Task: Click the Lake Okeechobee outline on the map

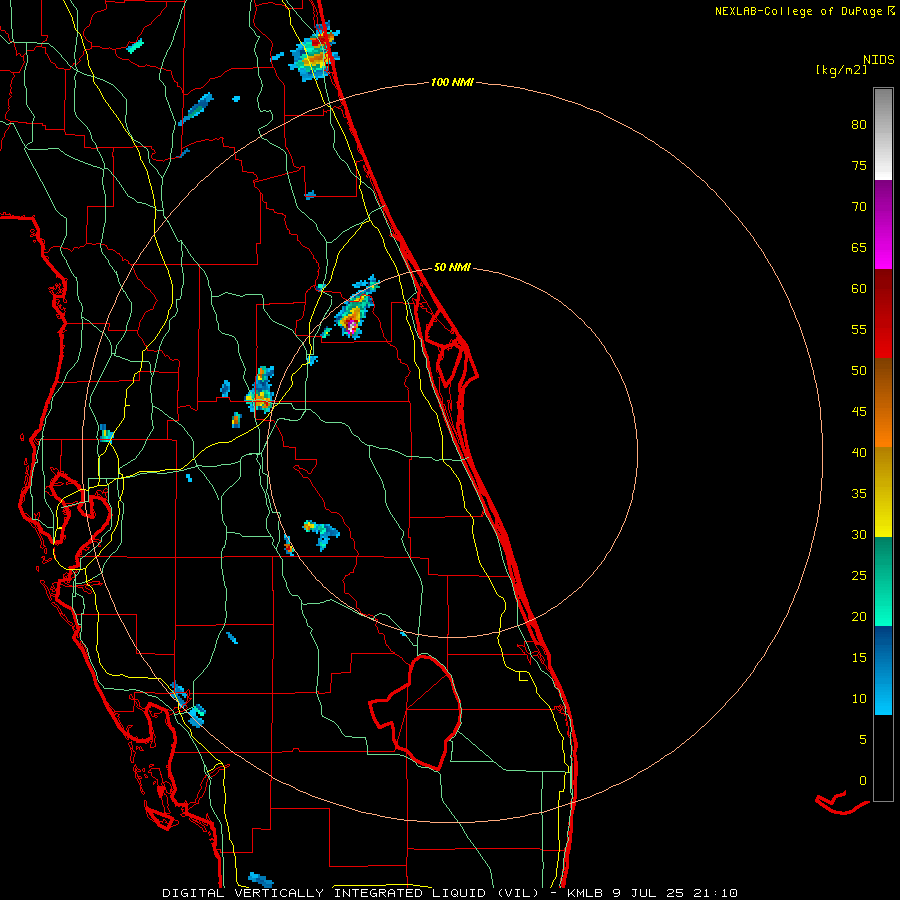Action: pyautogui.click(x=414, y=712)
